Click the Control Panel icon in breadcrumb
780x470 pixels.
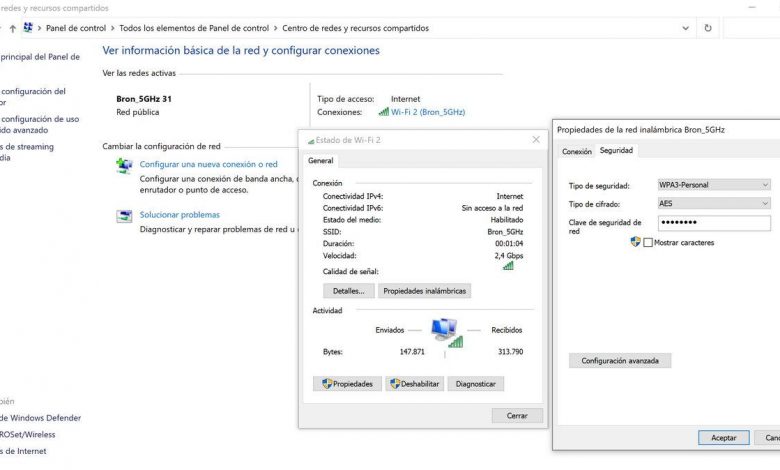(x=28, y=28)
